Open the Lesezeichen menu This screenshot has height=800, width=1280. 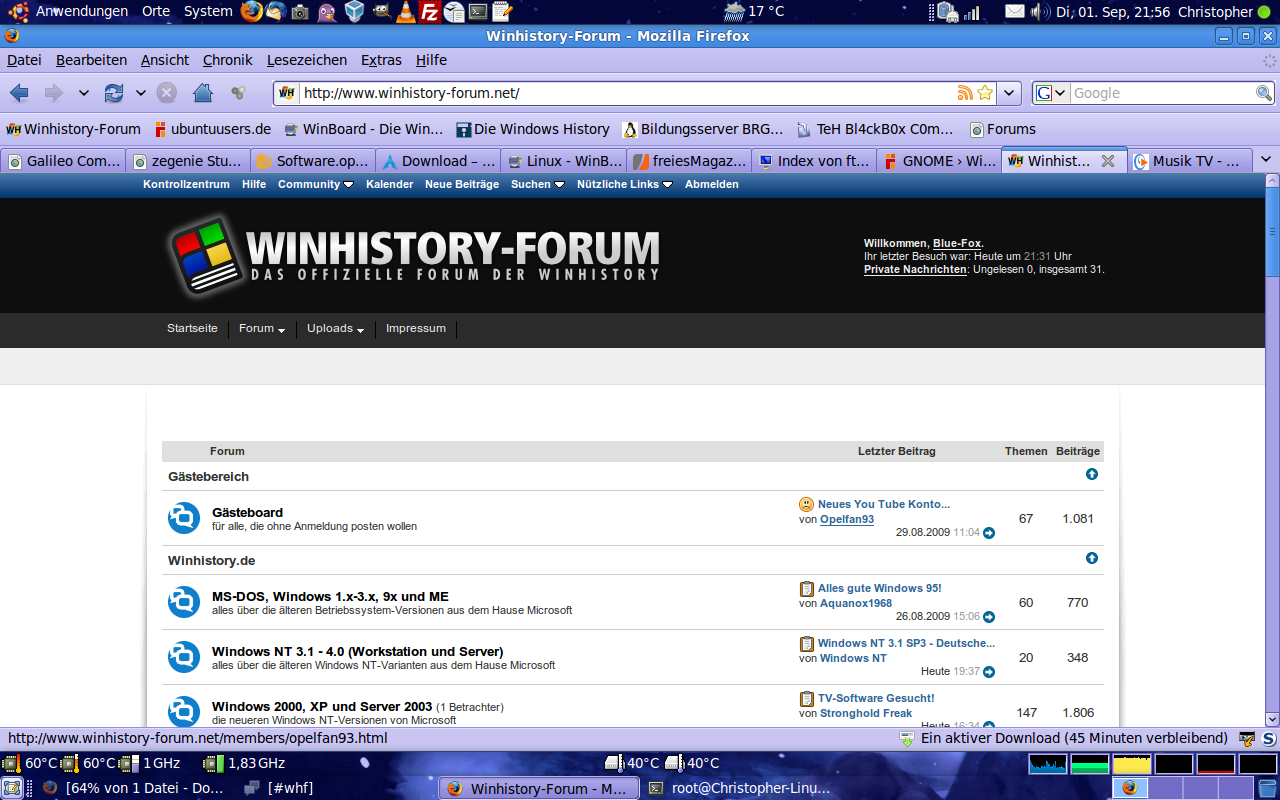coord(306,60)
